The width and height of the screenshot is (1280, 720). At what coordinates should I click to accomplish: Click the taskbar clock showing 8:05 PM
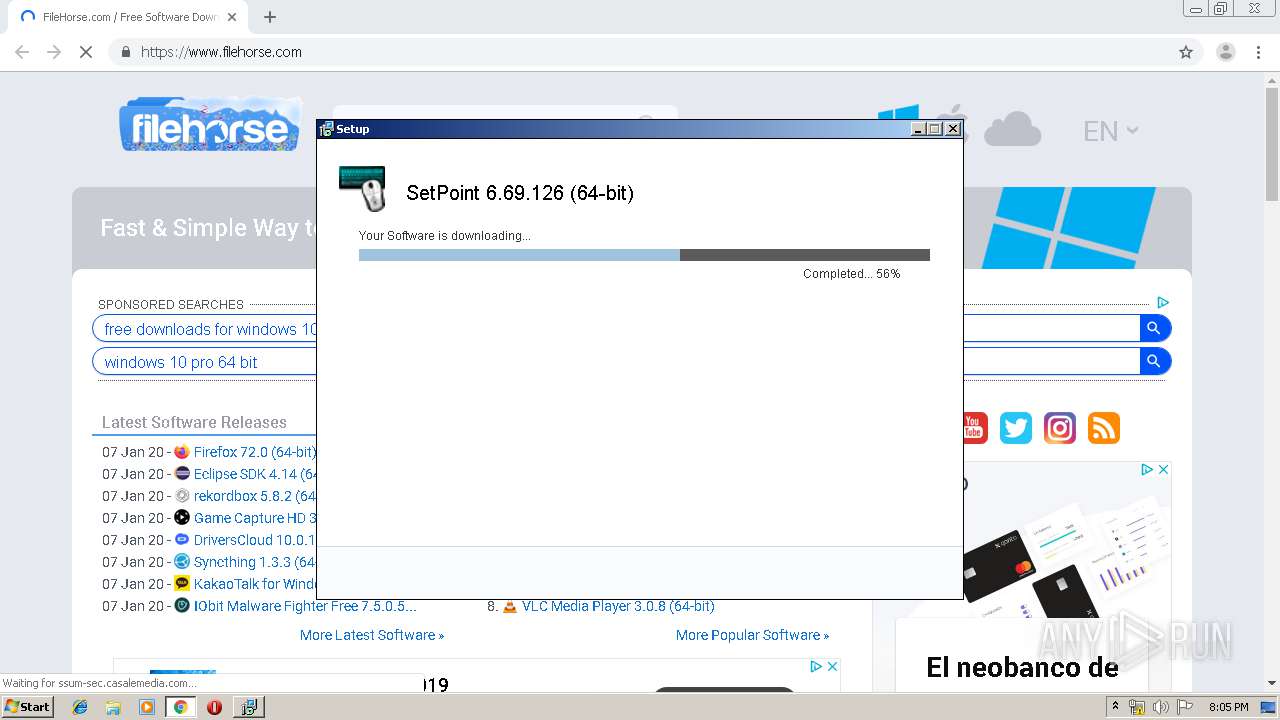click(1228, 707)
